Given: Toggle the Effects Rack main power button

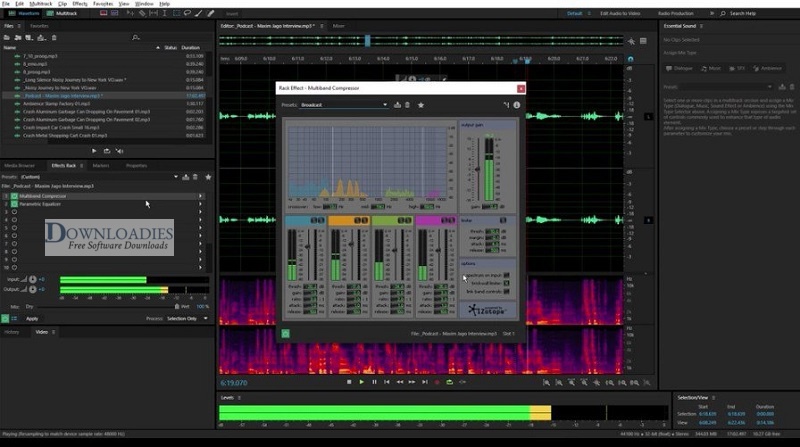Looking at the screenshot, I should coord(5,318).
